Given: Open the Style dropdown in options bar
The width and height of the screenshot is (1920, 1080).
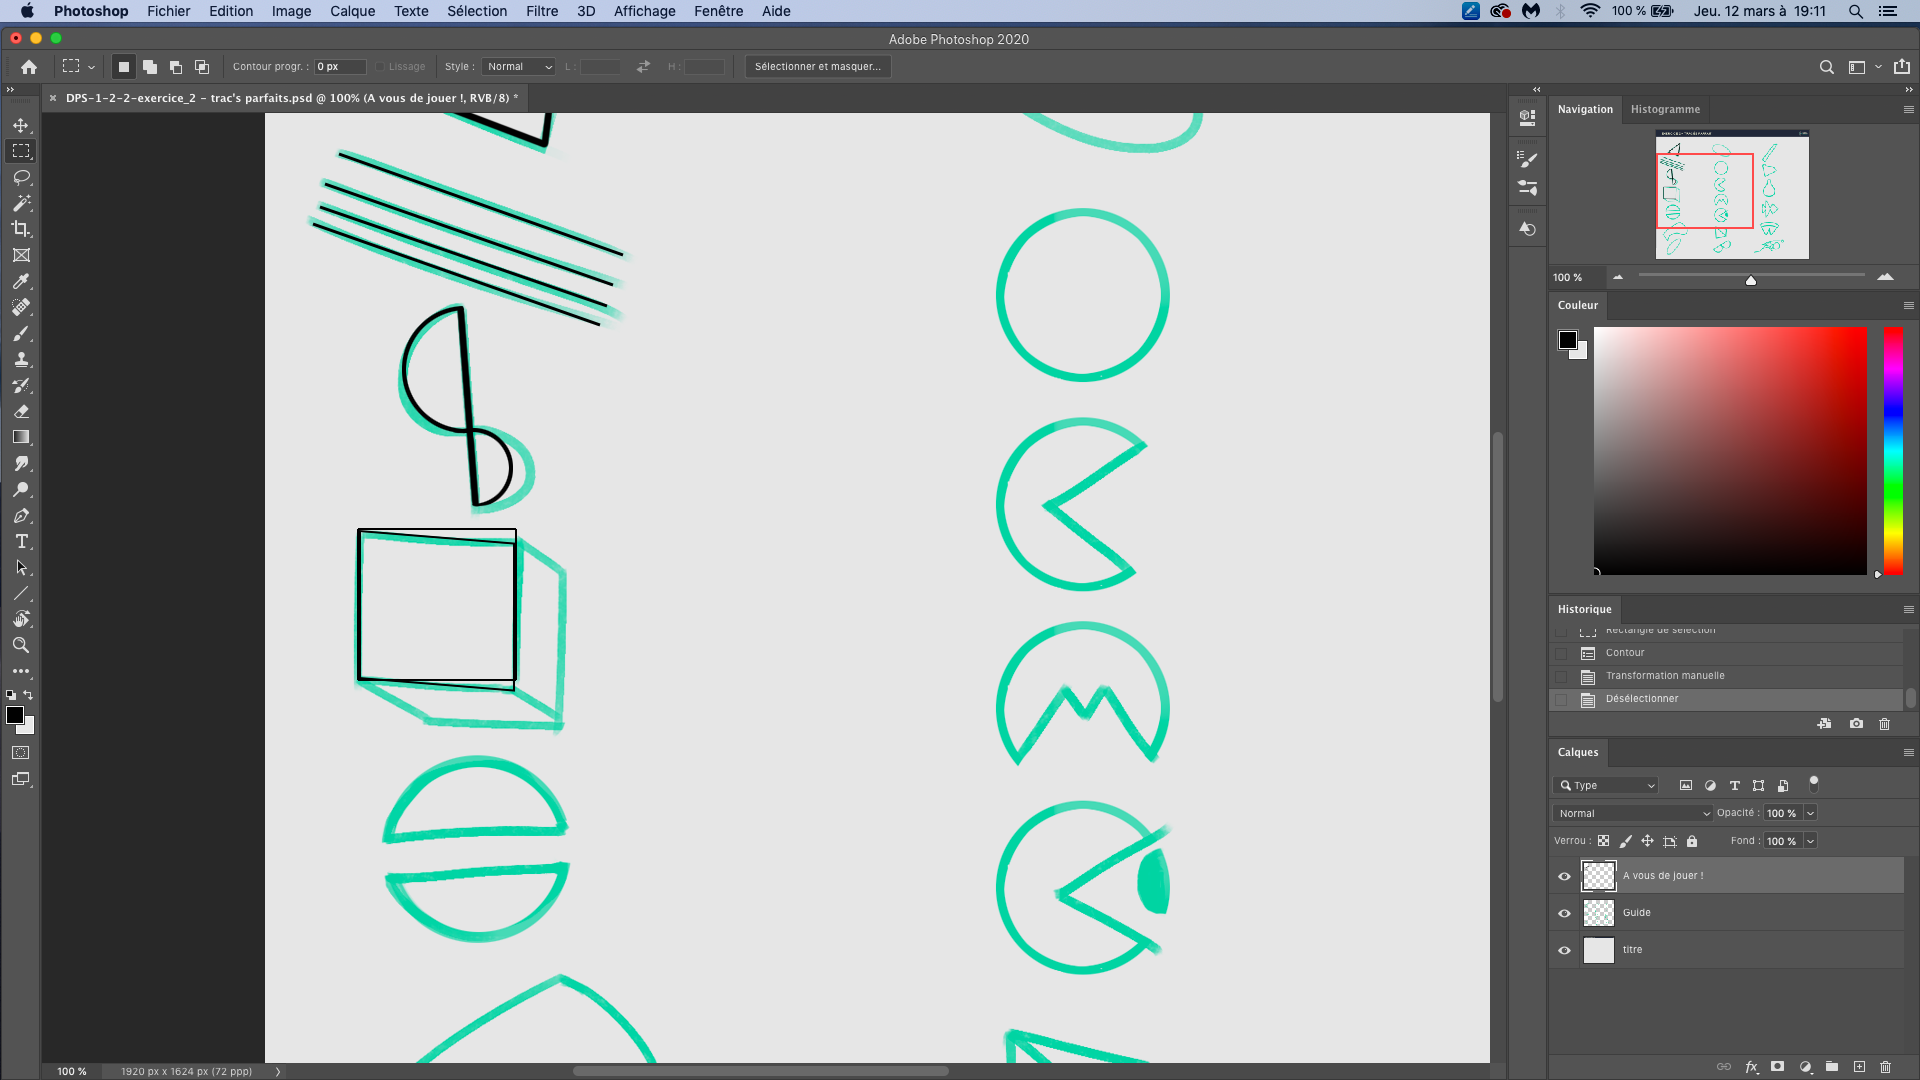Looking at the screenshot, I should [519, 67].
